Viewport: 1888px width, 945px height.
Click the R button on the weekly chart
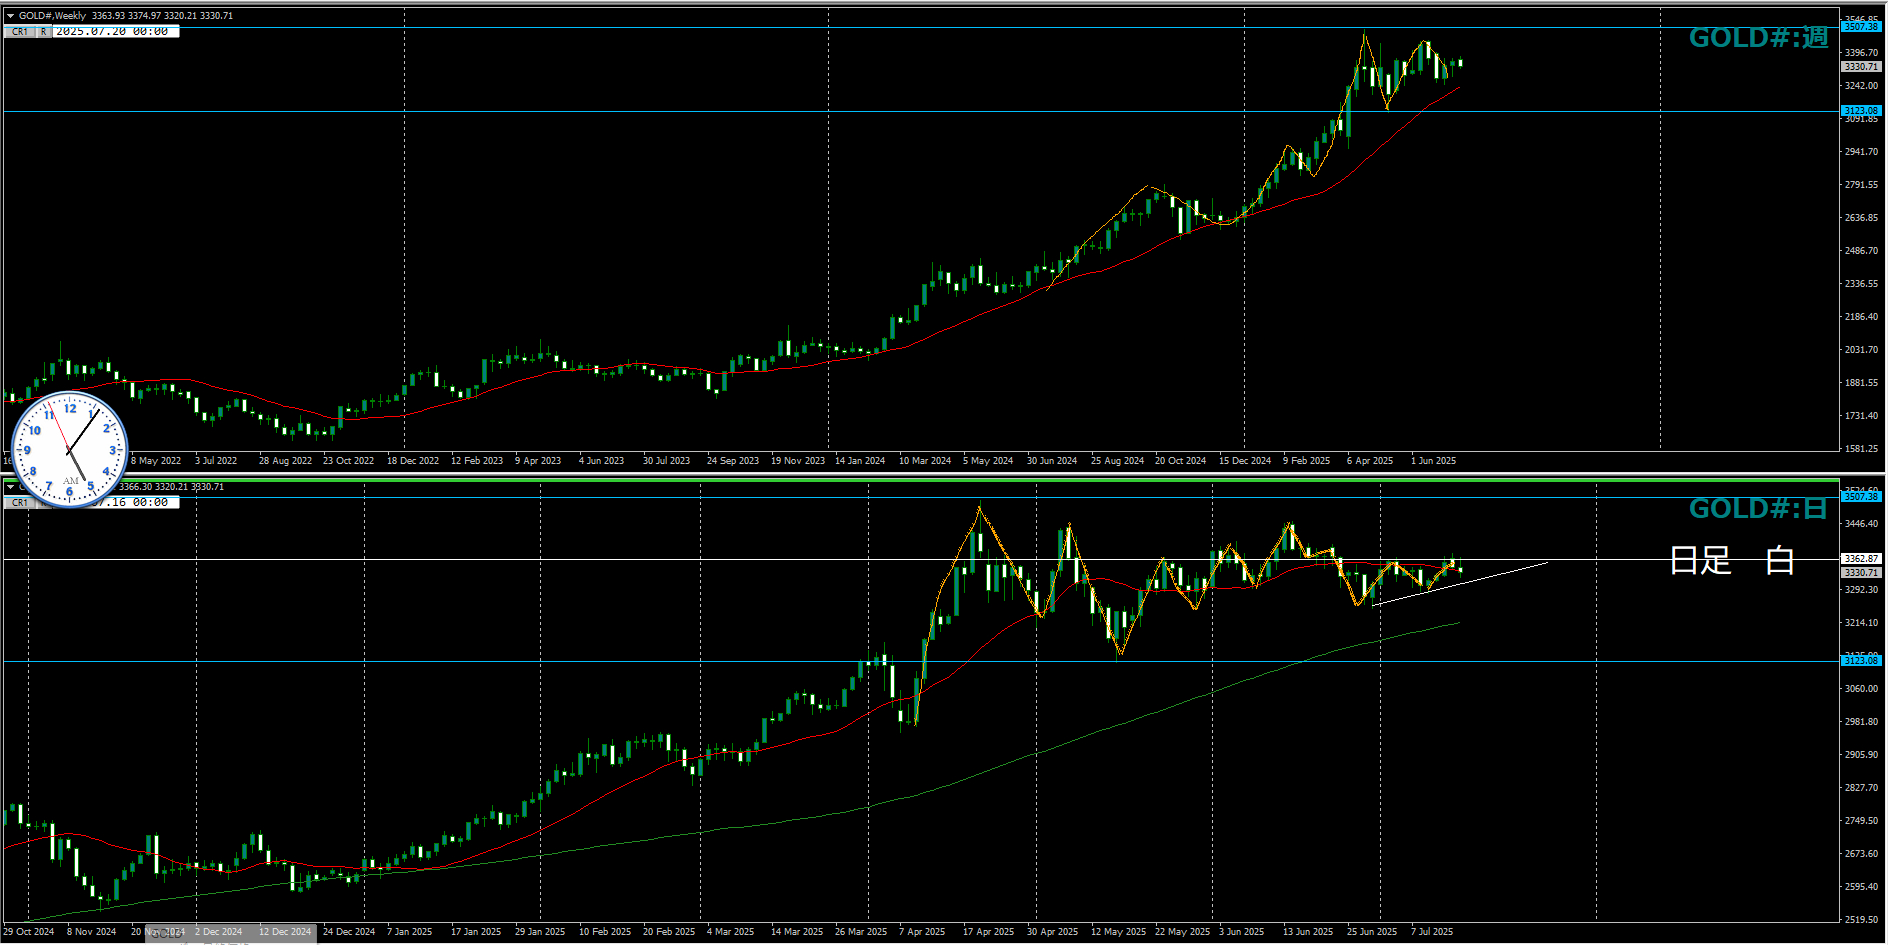44,32
